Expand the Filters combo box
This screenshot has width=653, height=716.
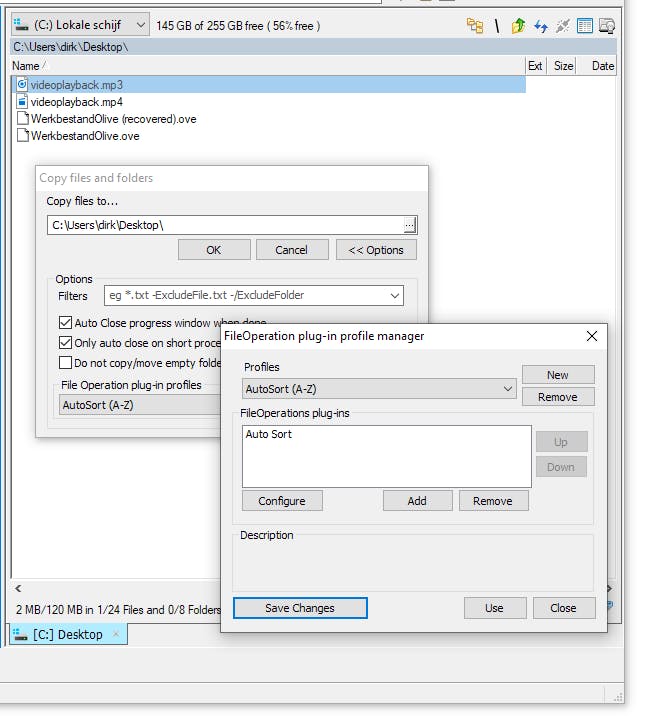pos(395,295)
